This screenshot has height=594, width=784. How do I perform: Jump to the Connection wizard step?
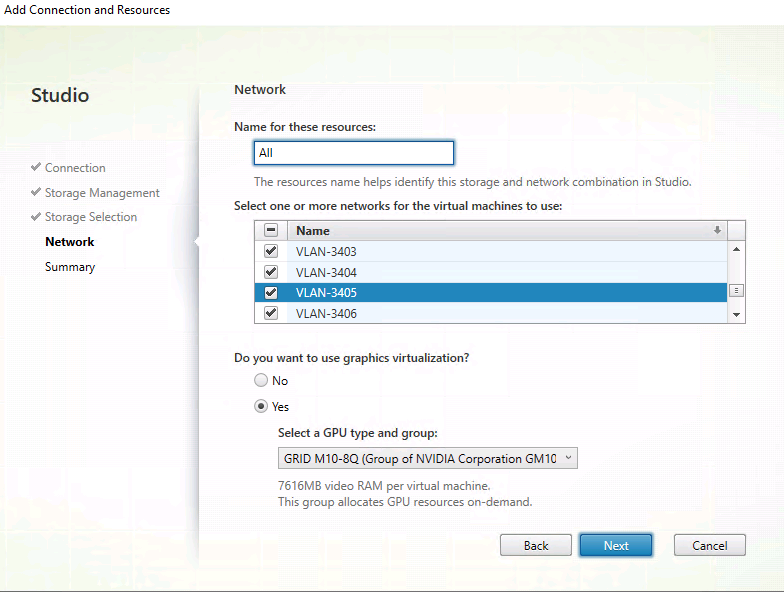pos(75,168)
